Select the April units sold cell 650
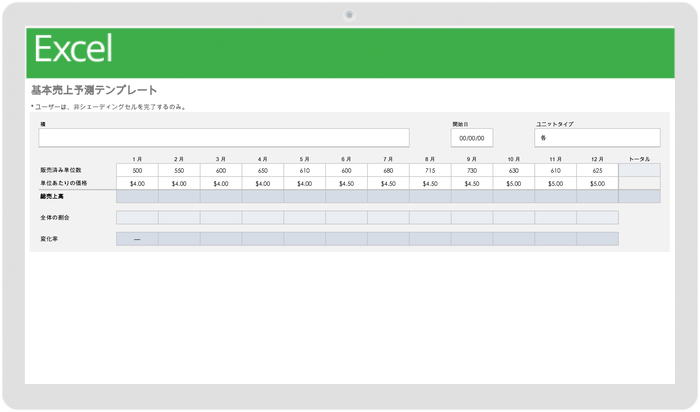Viewport: 700px width, 412px height. (x=262, y=170)
